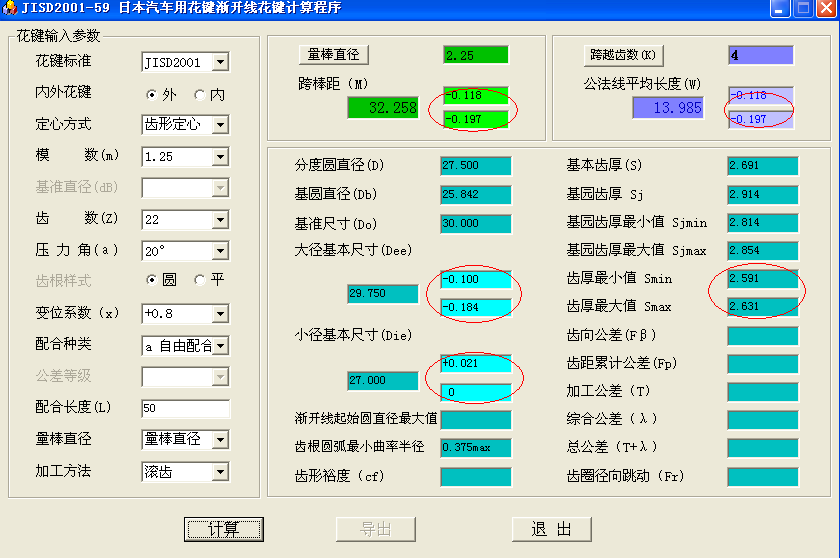Click the 退出 exit button
This screenshot has width=840, height=558.
pyautogui.click(x=552, y=529)
